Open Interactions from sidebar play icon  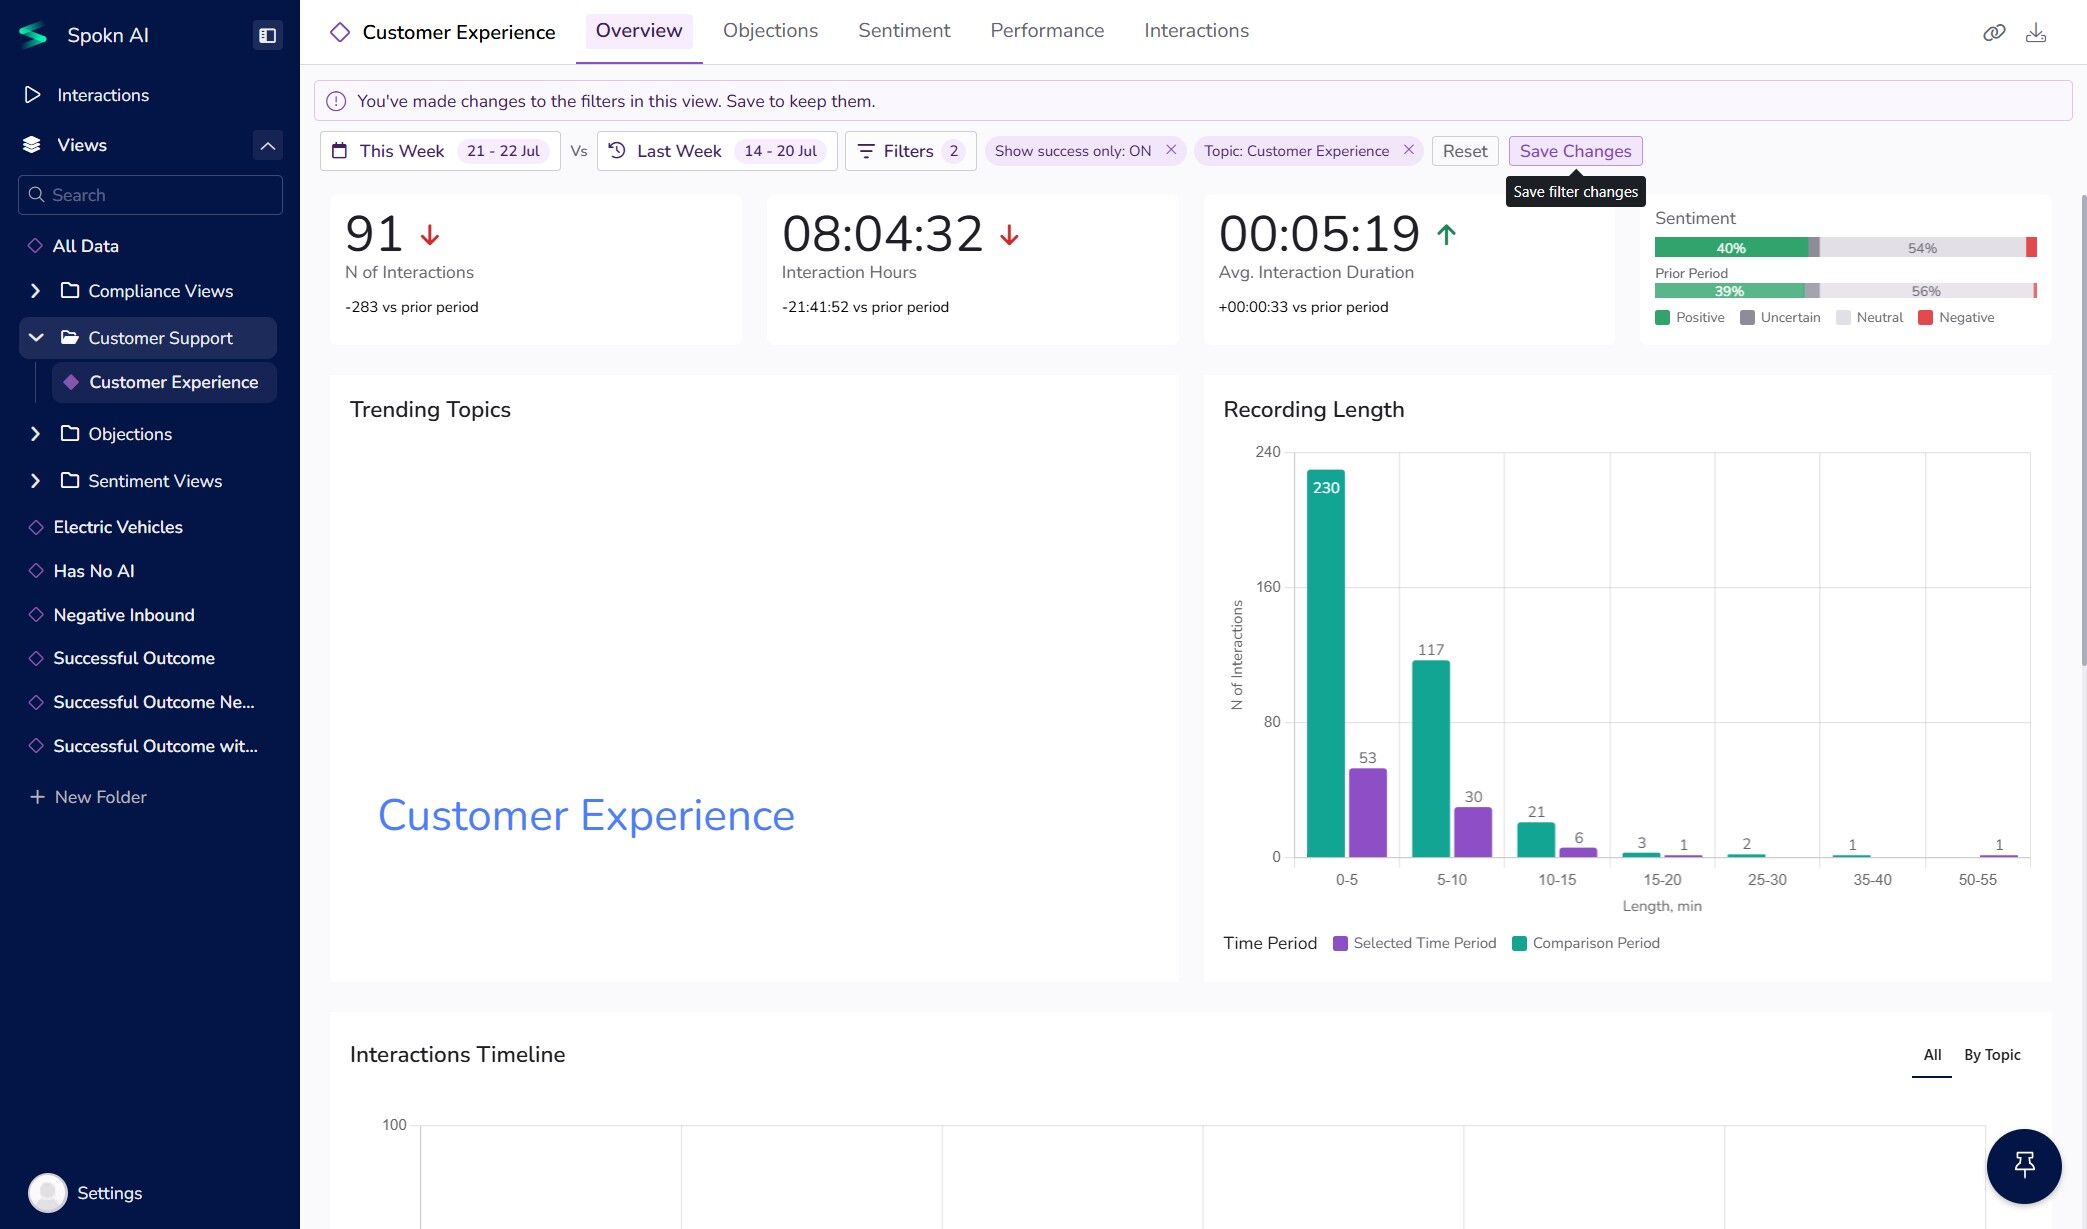[x=33, y=95]
